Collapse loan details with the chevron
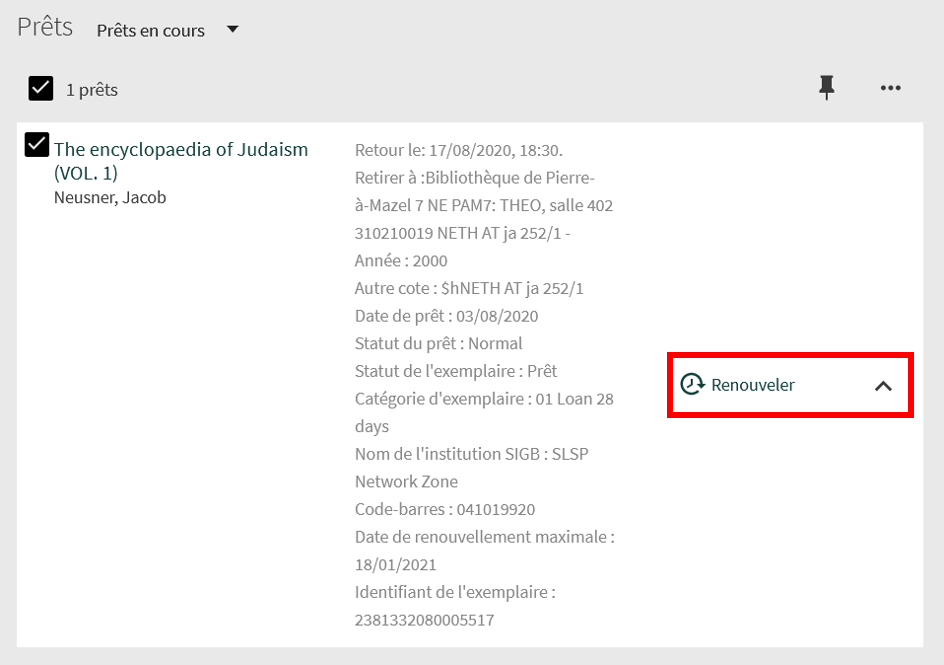This screenshot has width=944, height=665. pos(883,385)
